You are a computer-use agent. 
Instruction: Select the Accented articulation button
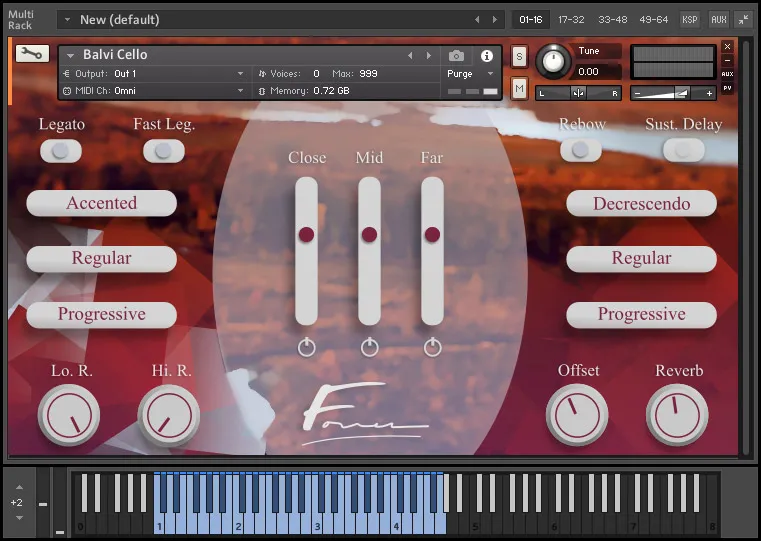(101, 203)
